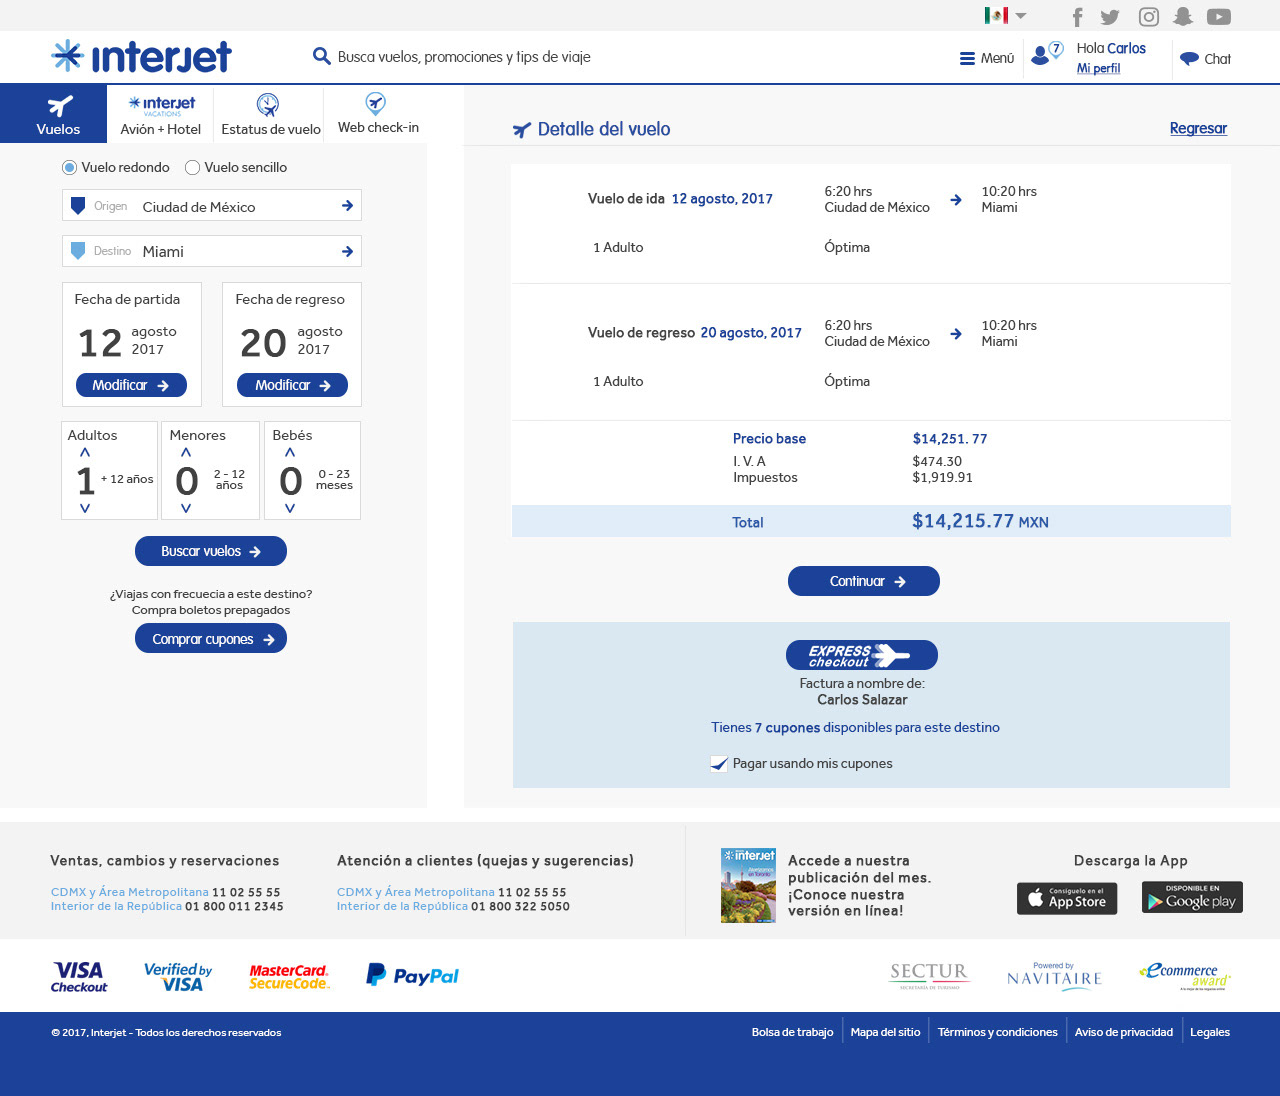
Task: Open the App Store download badge
Action: click(1067, 897)
